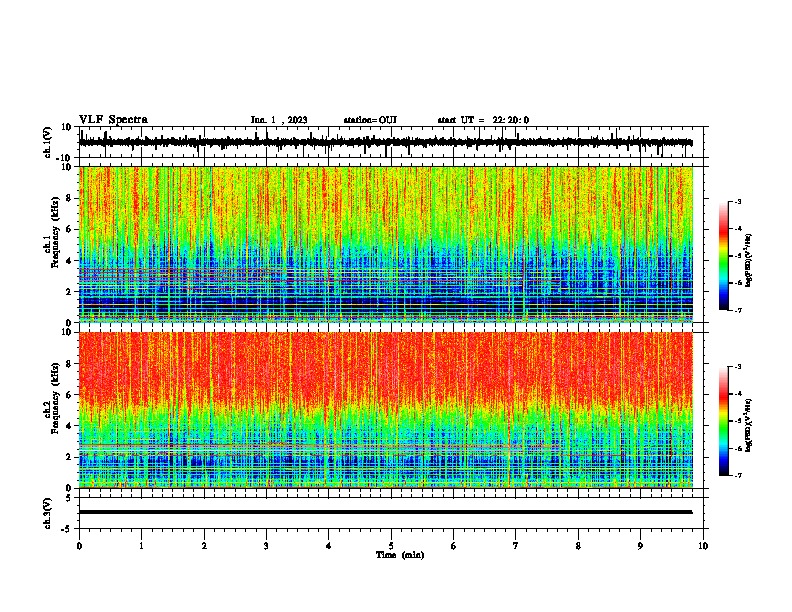
Task: Select the "Jan. 1 , 2023" date text
Action: point(279,120)
